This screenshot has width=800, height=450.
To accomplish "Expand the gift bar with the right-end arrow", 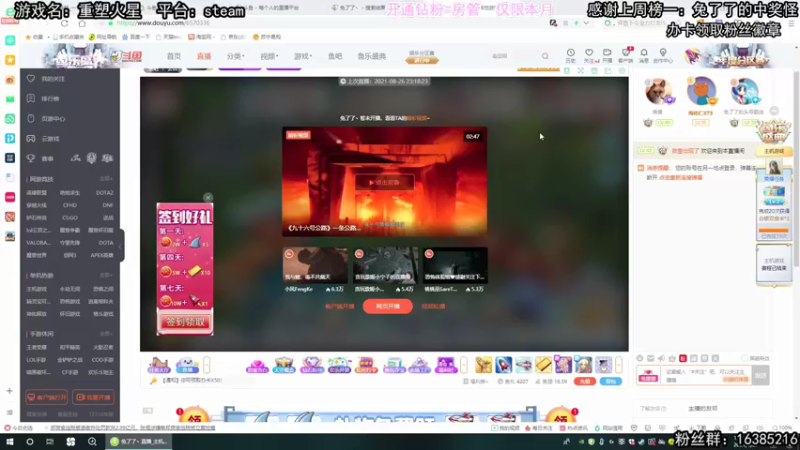I will (619, 365).
